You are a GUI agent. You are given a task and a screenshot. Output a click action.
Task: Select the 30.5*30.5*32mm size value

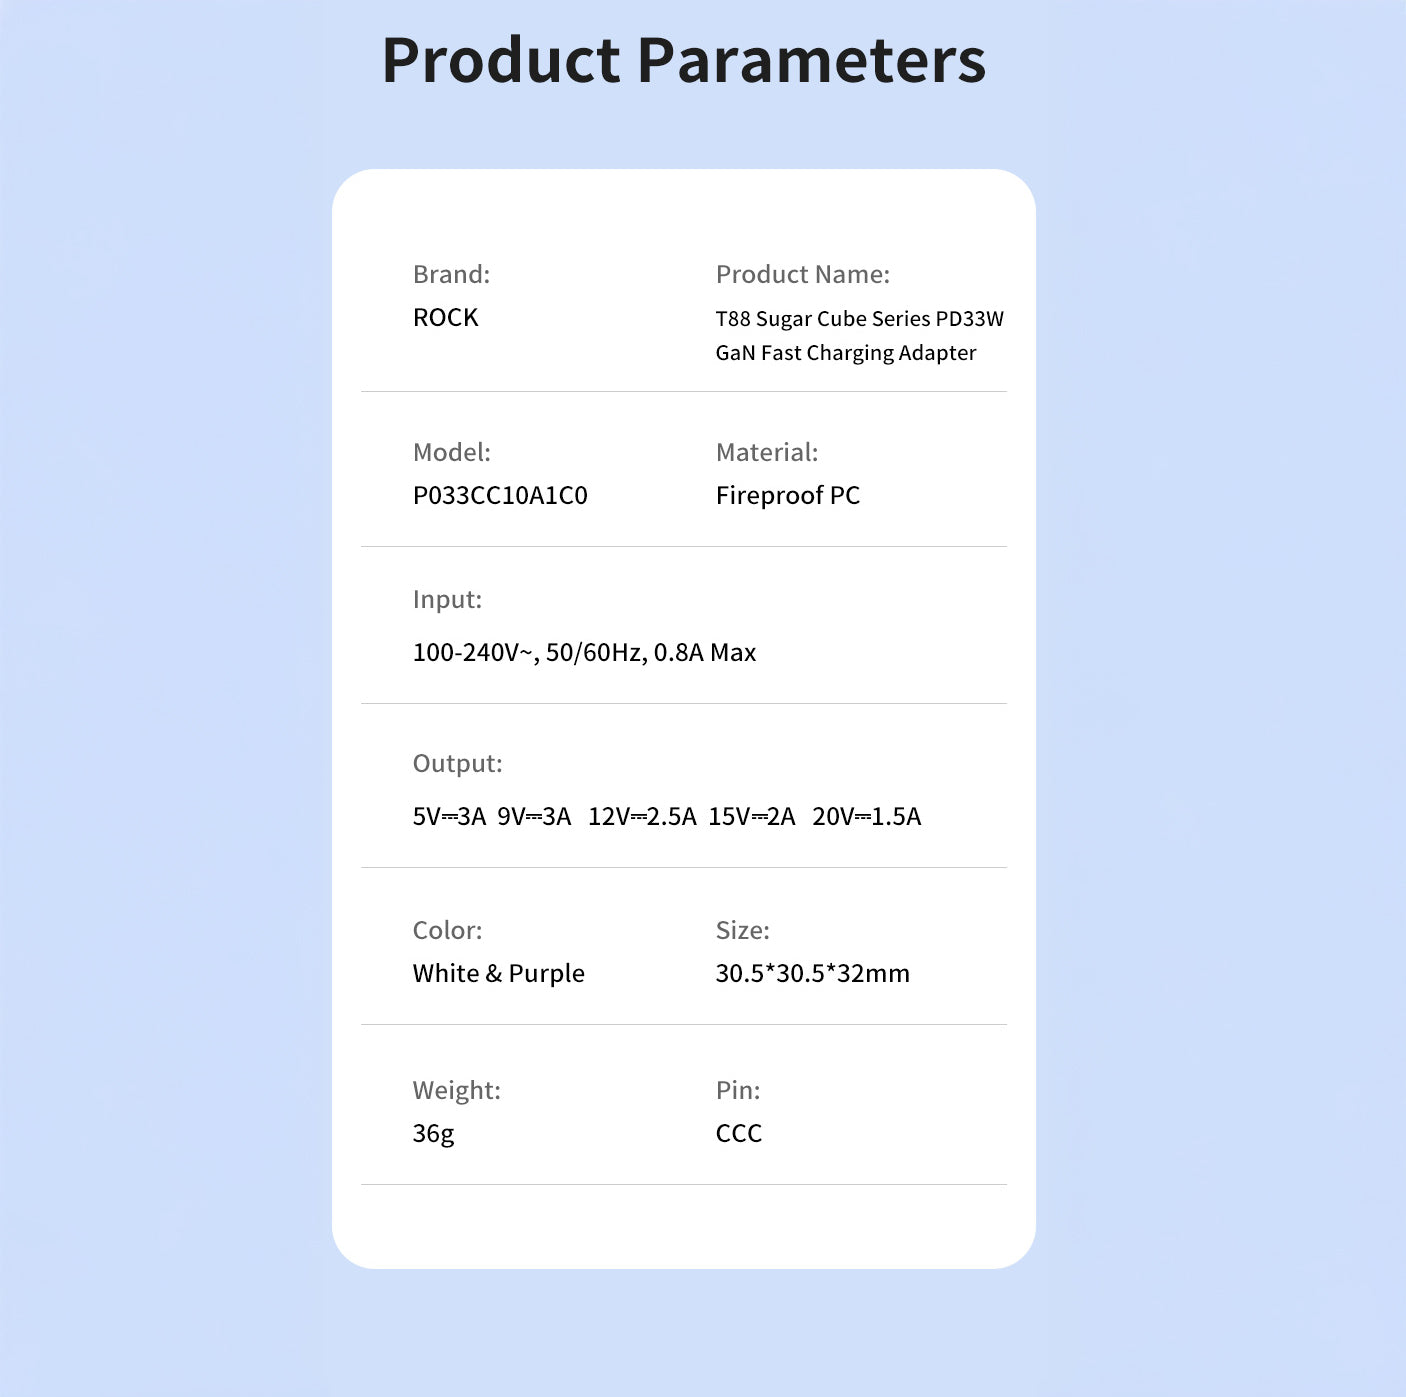tap(812, 973)
